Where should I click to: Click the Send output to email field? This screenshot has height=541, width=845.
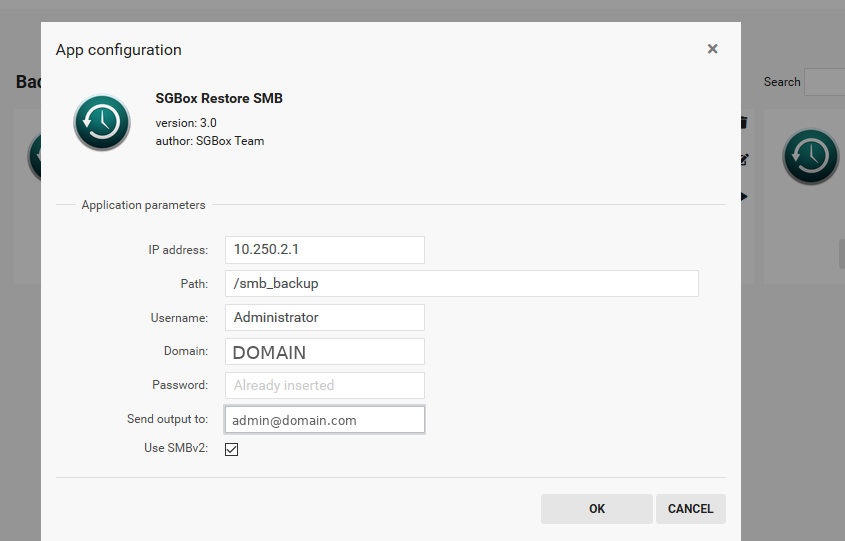[324, 419]
